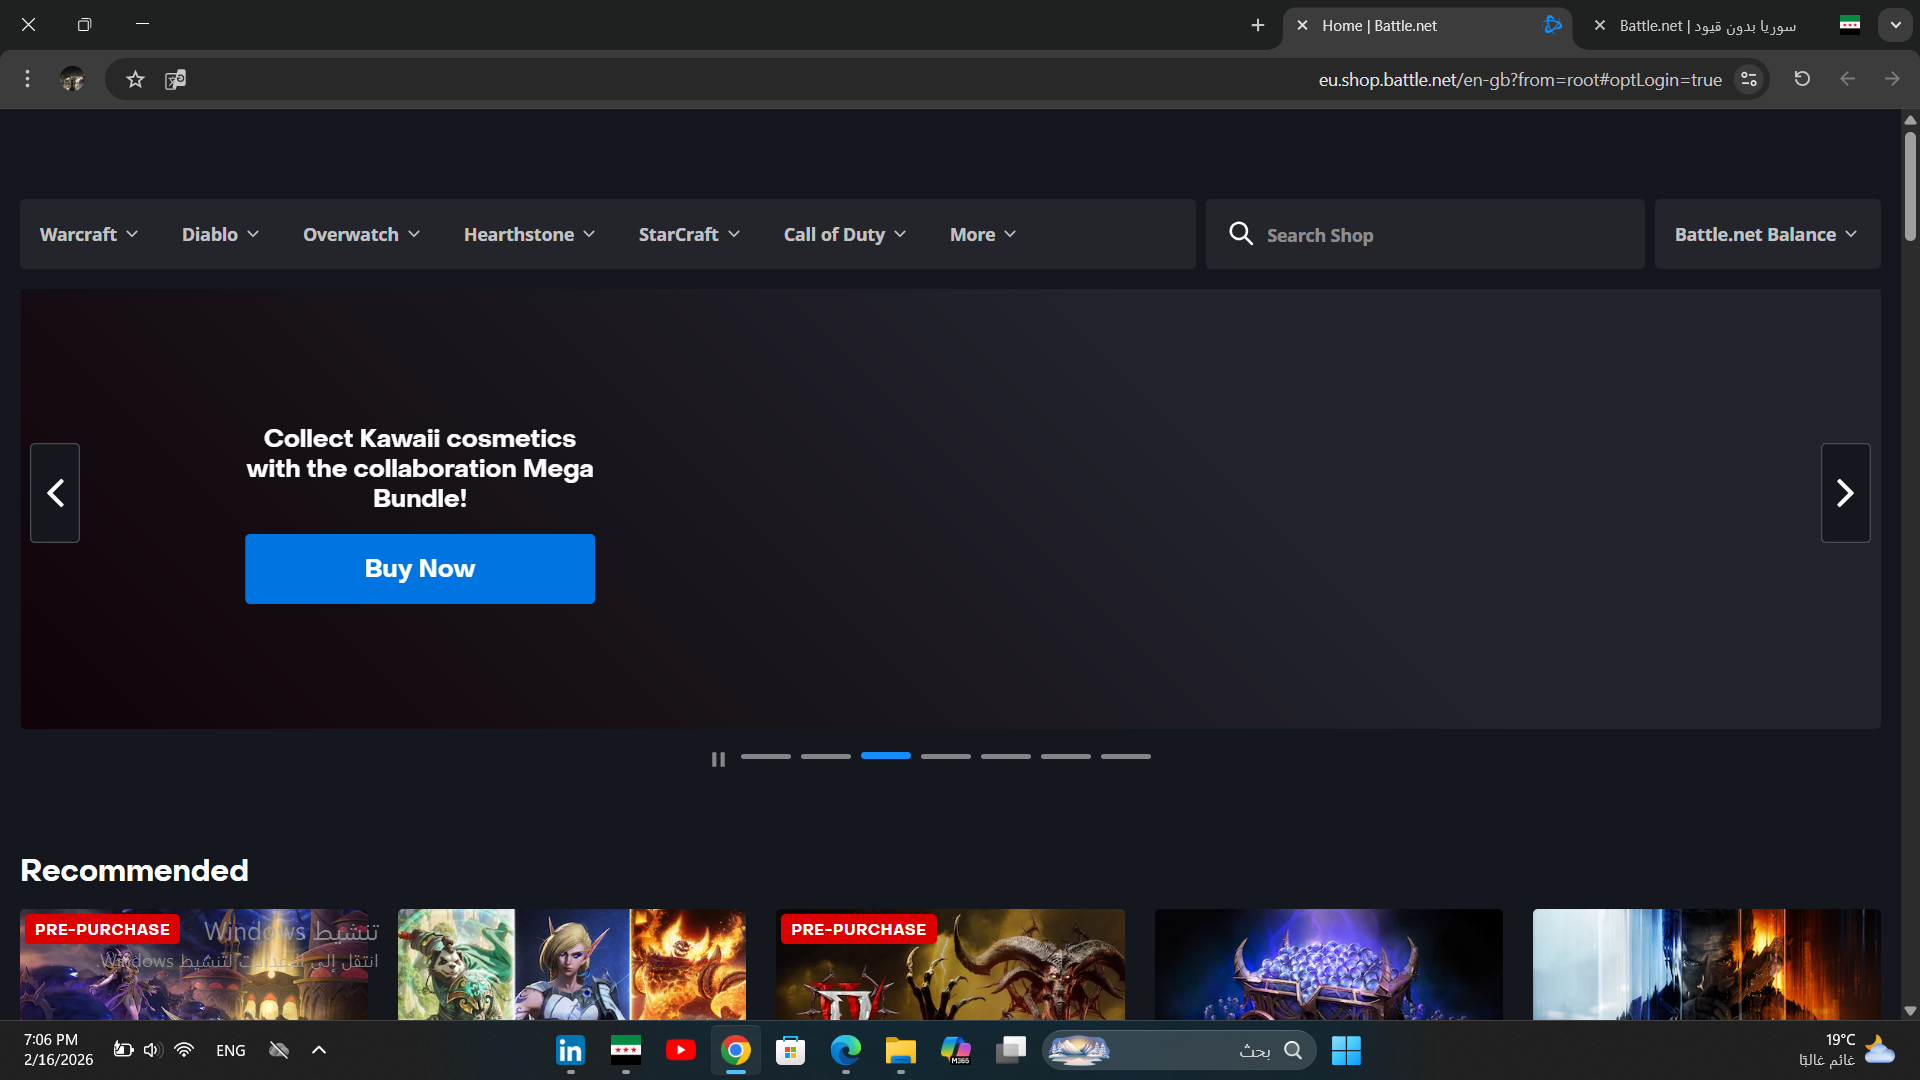Viewport: 1920px width, 1080px height.
Task: Open site information icon in address bar
Action: tap(1749, 80)
